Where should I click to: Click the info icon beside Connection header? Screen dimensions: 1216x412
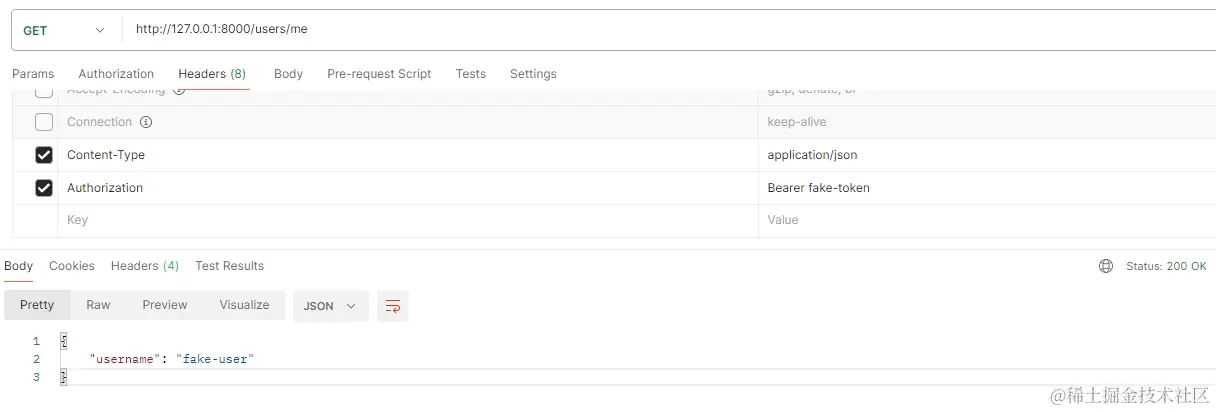tap(146, 122)
